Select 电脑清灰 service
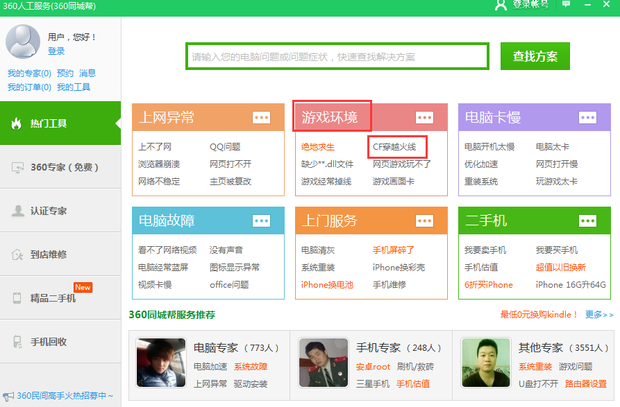 tap(318, 250)
